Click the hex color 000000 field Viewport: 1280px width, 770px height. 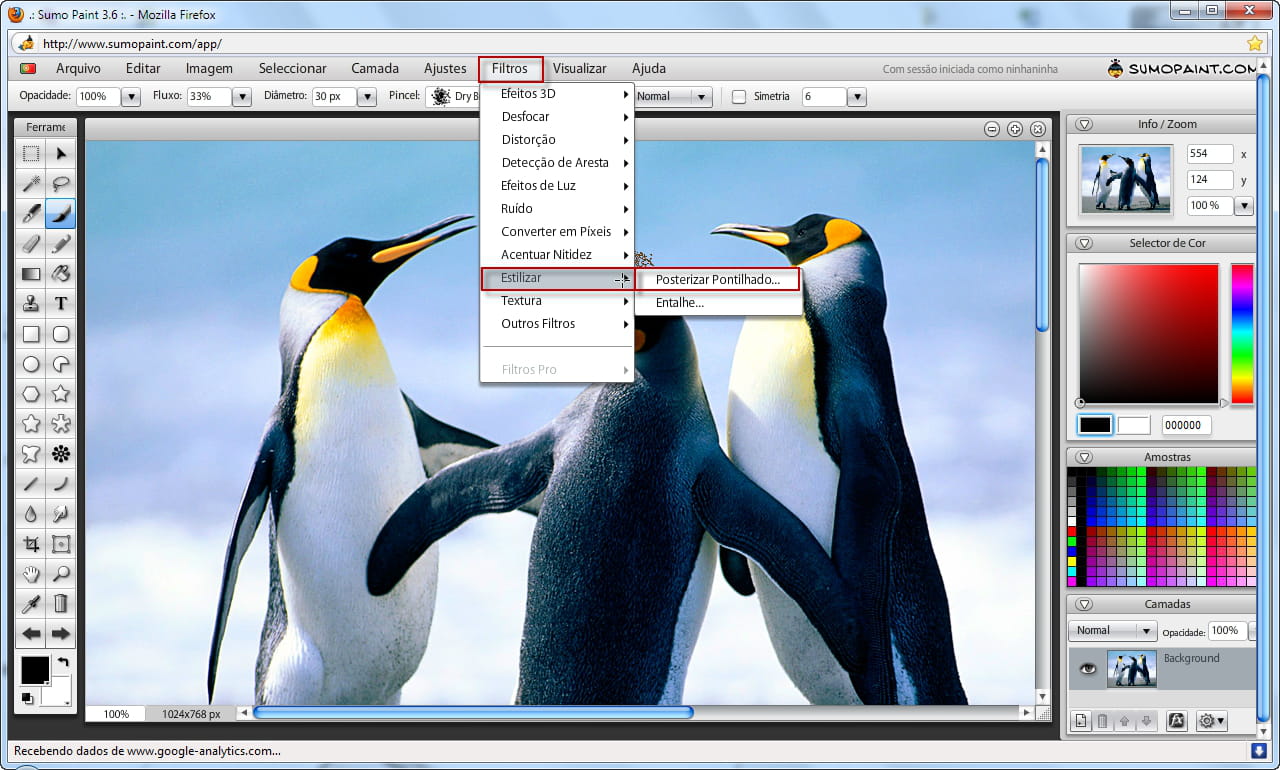(1185, 425)
